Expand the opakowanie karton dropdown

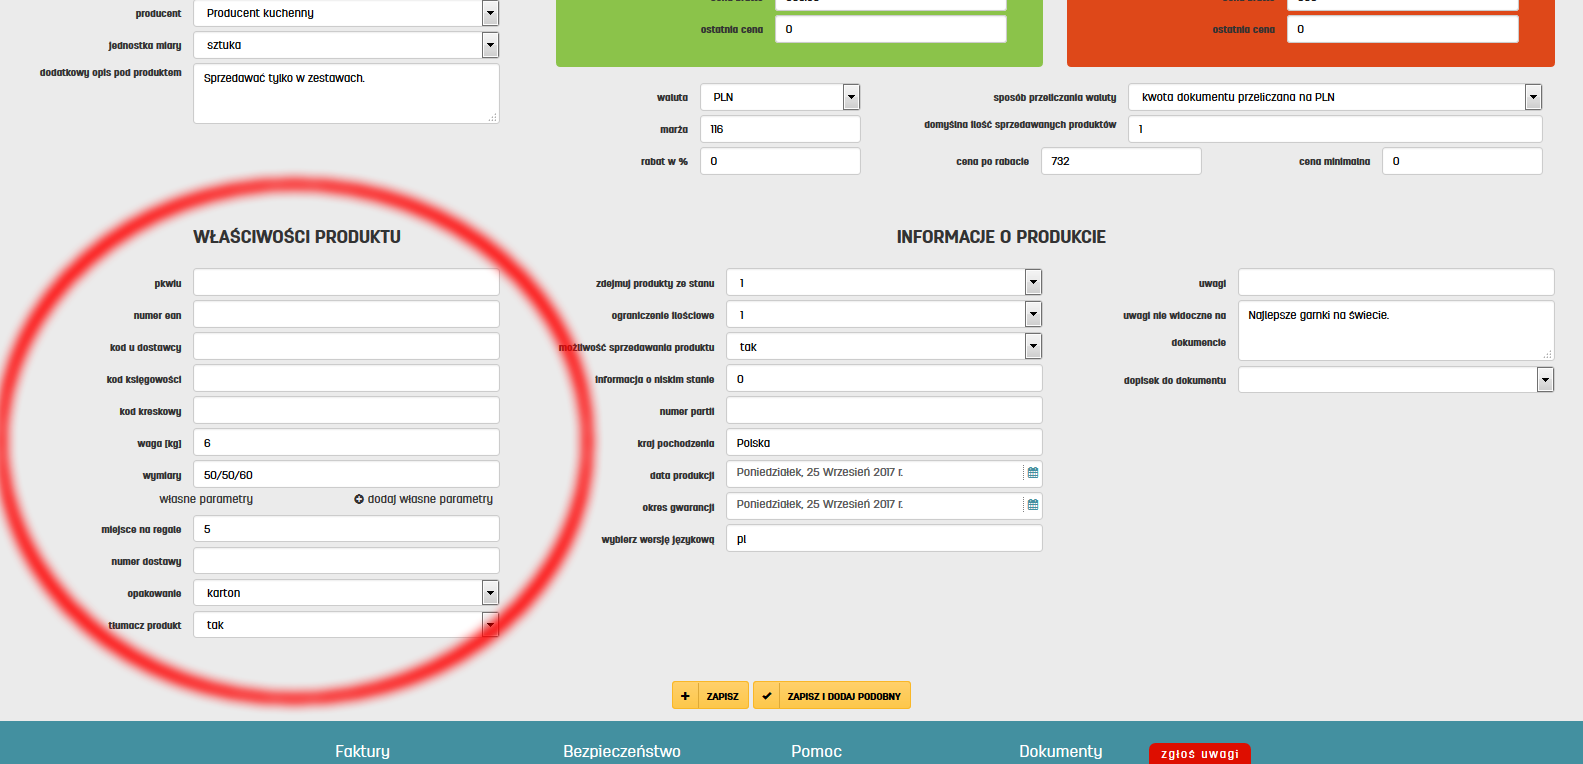point(490,593)
